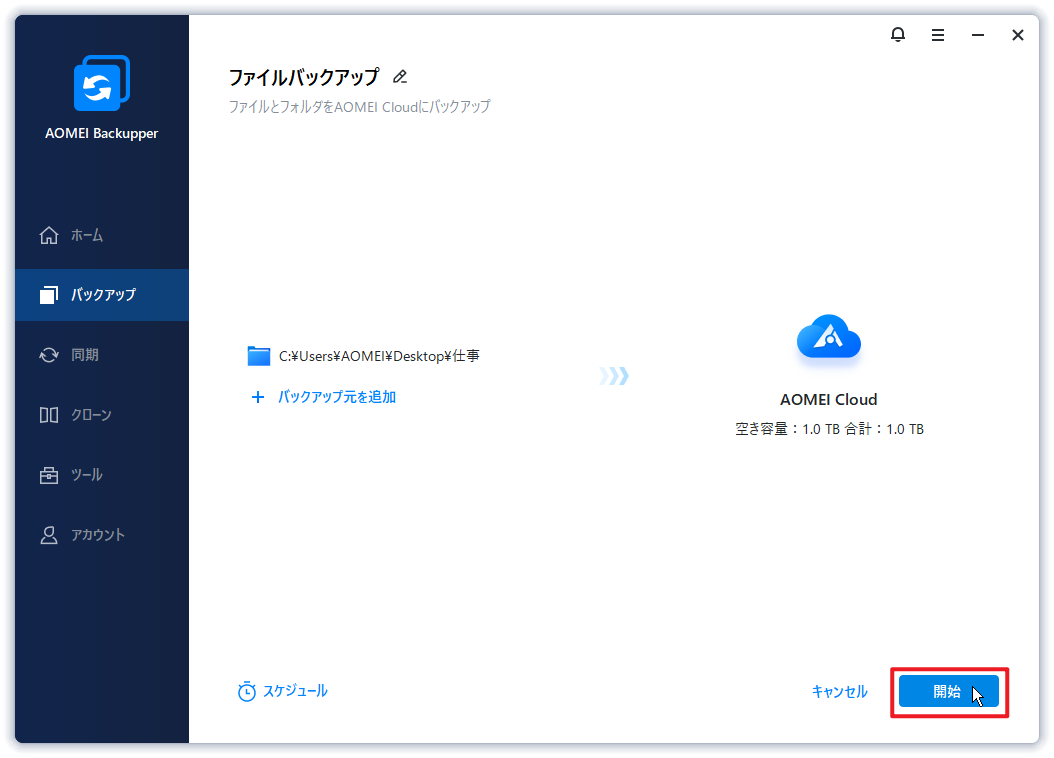The width and height of the screenshot is (1054, 758).
Task: Click the plus icon to add source
Action: point(257,397)
